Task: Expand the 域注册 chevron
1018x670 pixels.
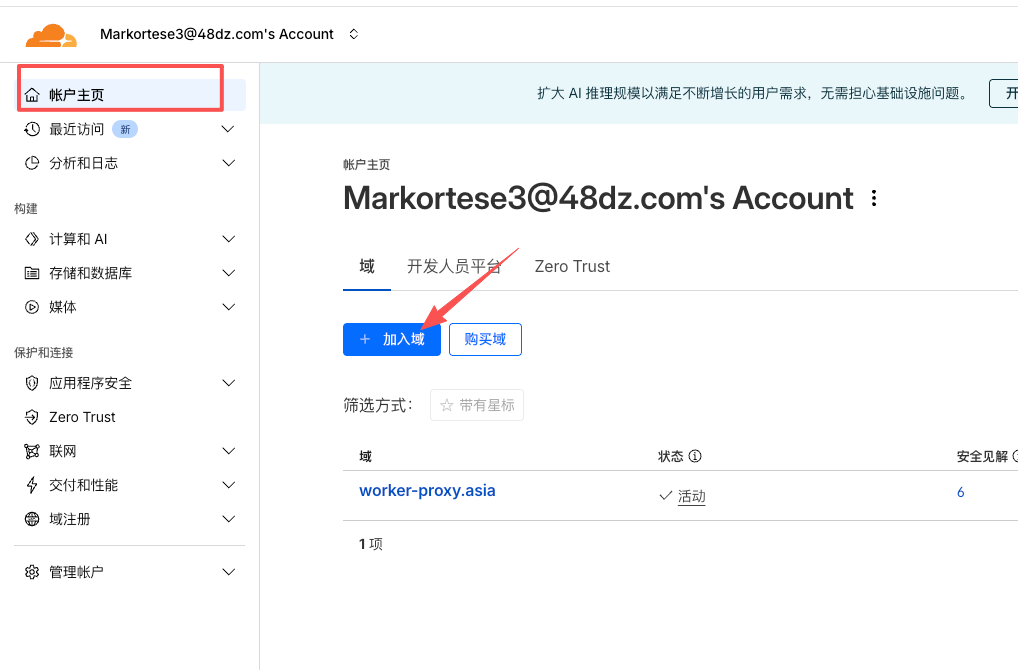Action: tap(228, 519)
